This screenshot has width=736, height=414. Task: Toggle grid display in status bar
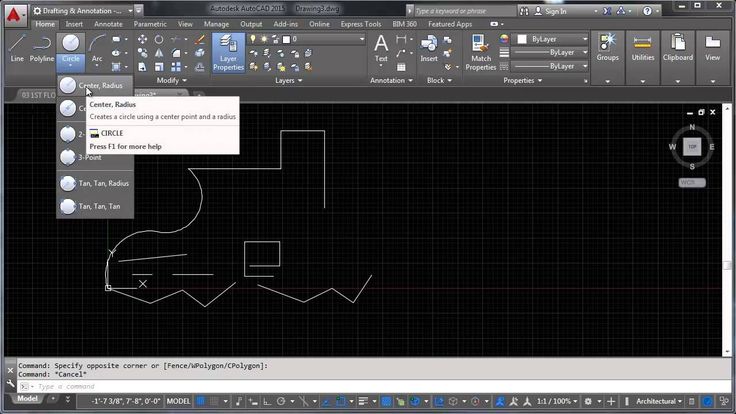point(200,401)
